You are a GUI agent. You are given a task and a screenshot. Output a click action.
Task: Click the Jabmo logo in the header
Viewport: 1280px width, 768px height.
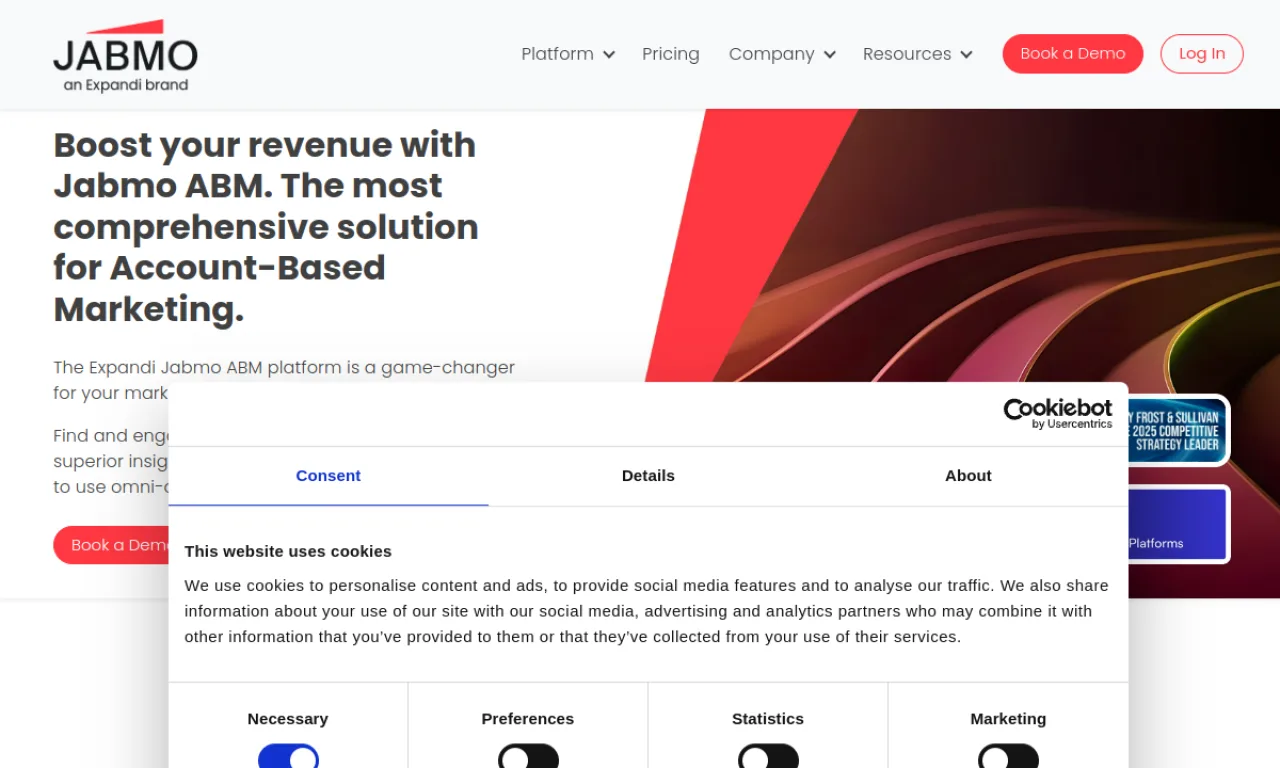click(x=125, y=56)
